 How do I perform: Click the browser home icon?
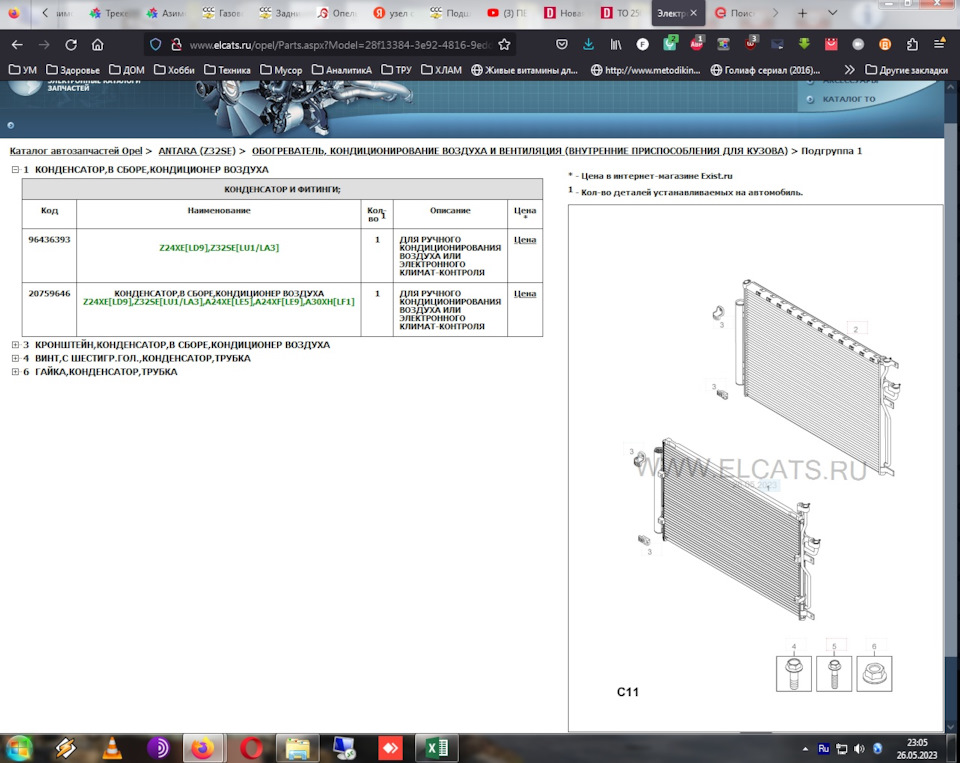pos(97,45)
